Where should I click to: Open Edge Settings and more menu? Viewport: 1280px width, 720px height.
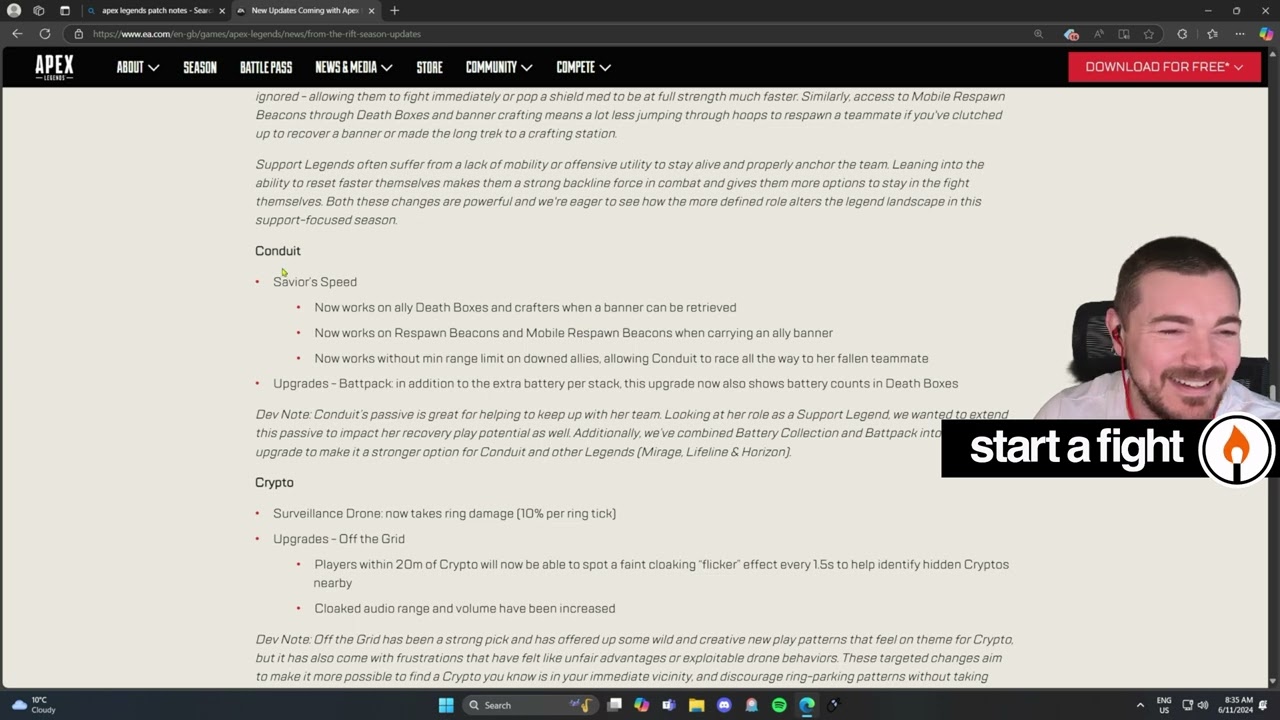[x=1239, y=34]
